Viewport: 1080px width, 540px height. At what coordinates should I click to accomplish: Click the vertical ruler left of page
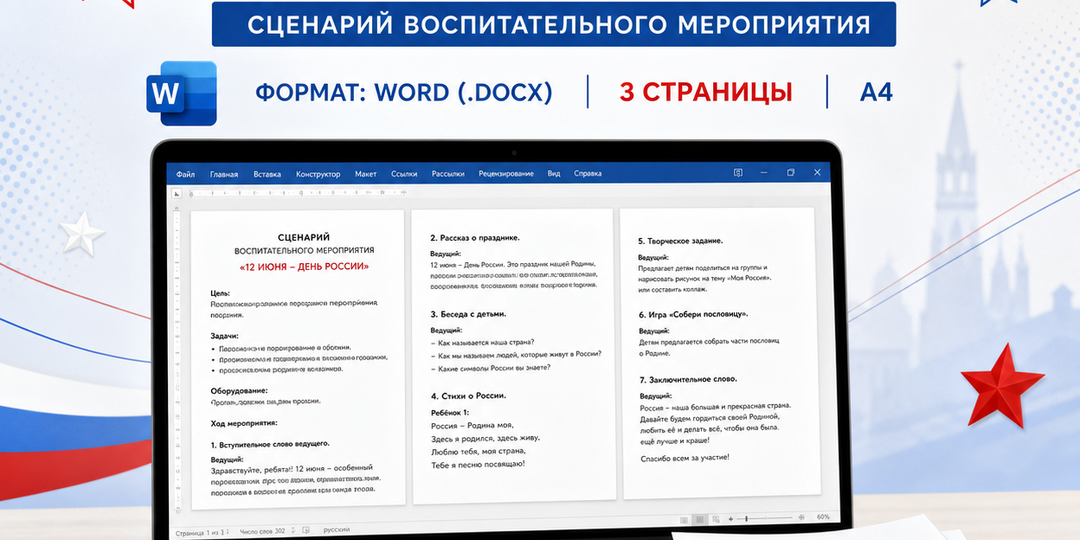(178, 358)
